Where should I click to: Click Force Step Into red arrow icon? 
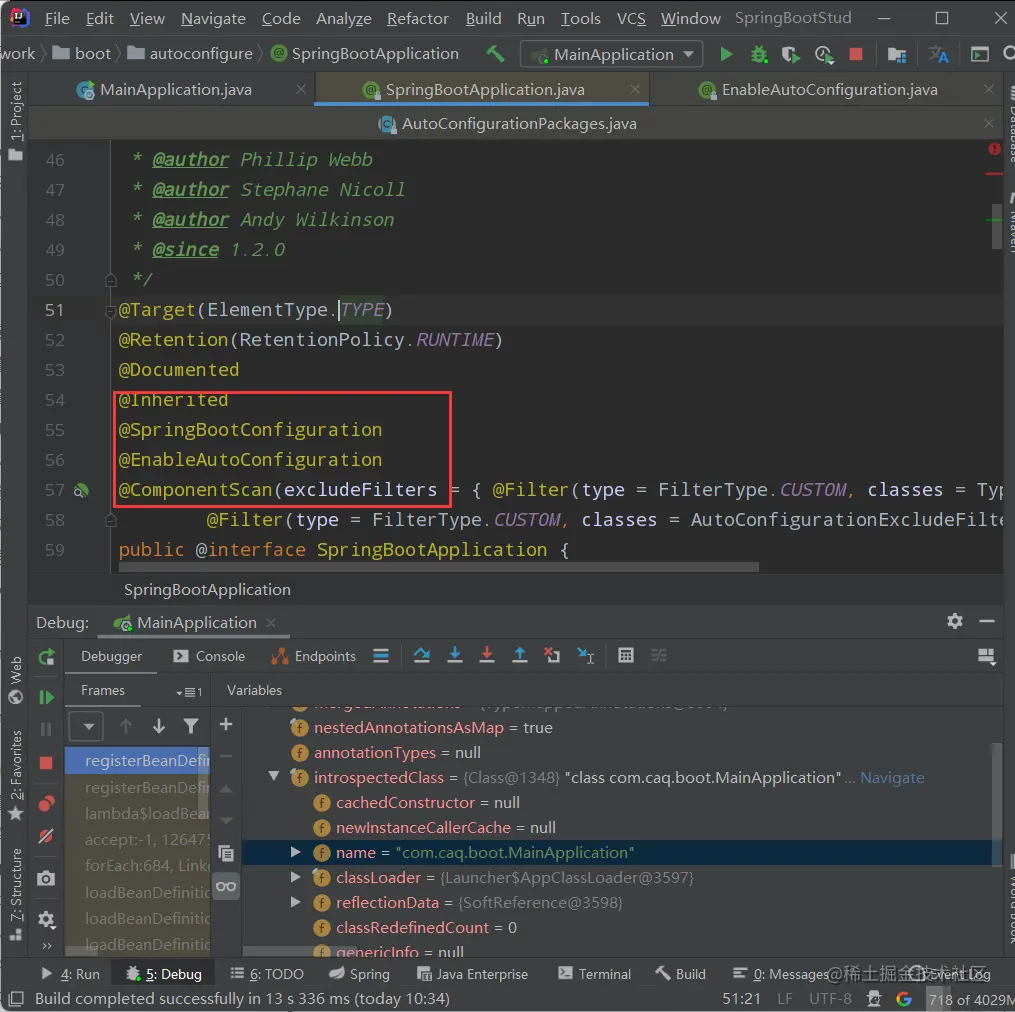click(487, 655)
